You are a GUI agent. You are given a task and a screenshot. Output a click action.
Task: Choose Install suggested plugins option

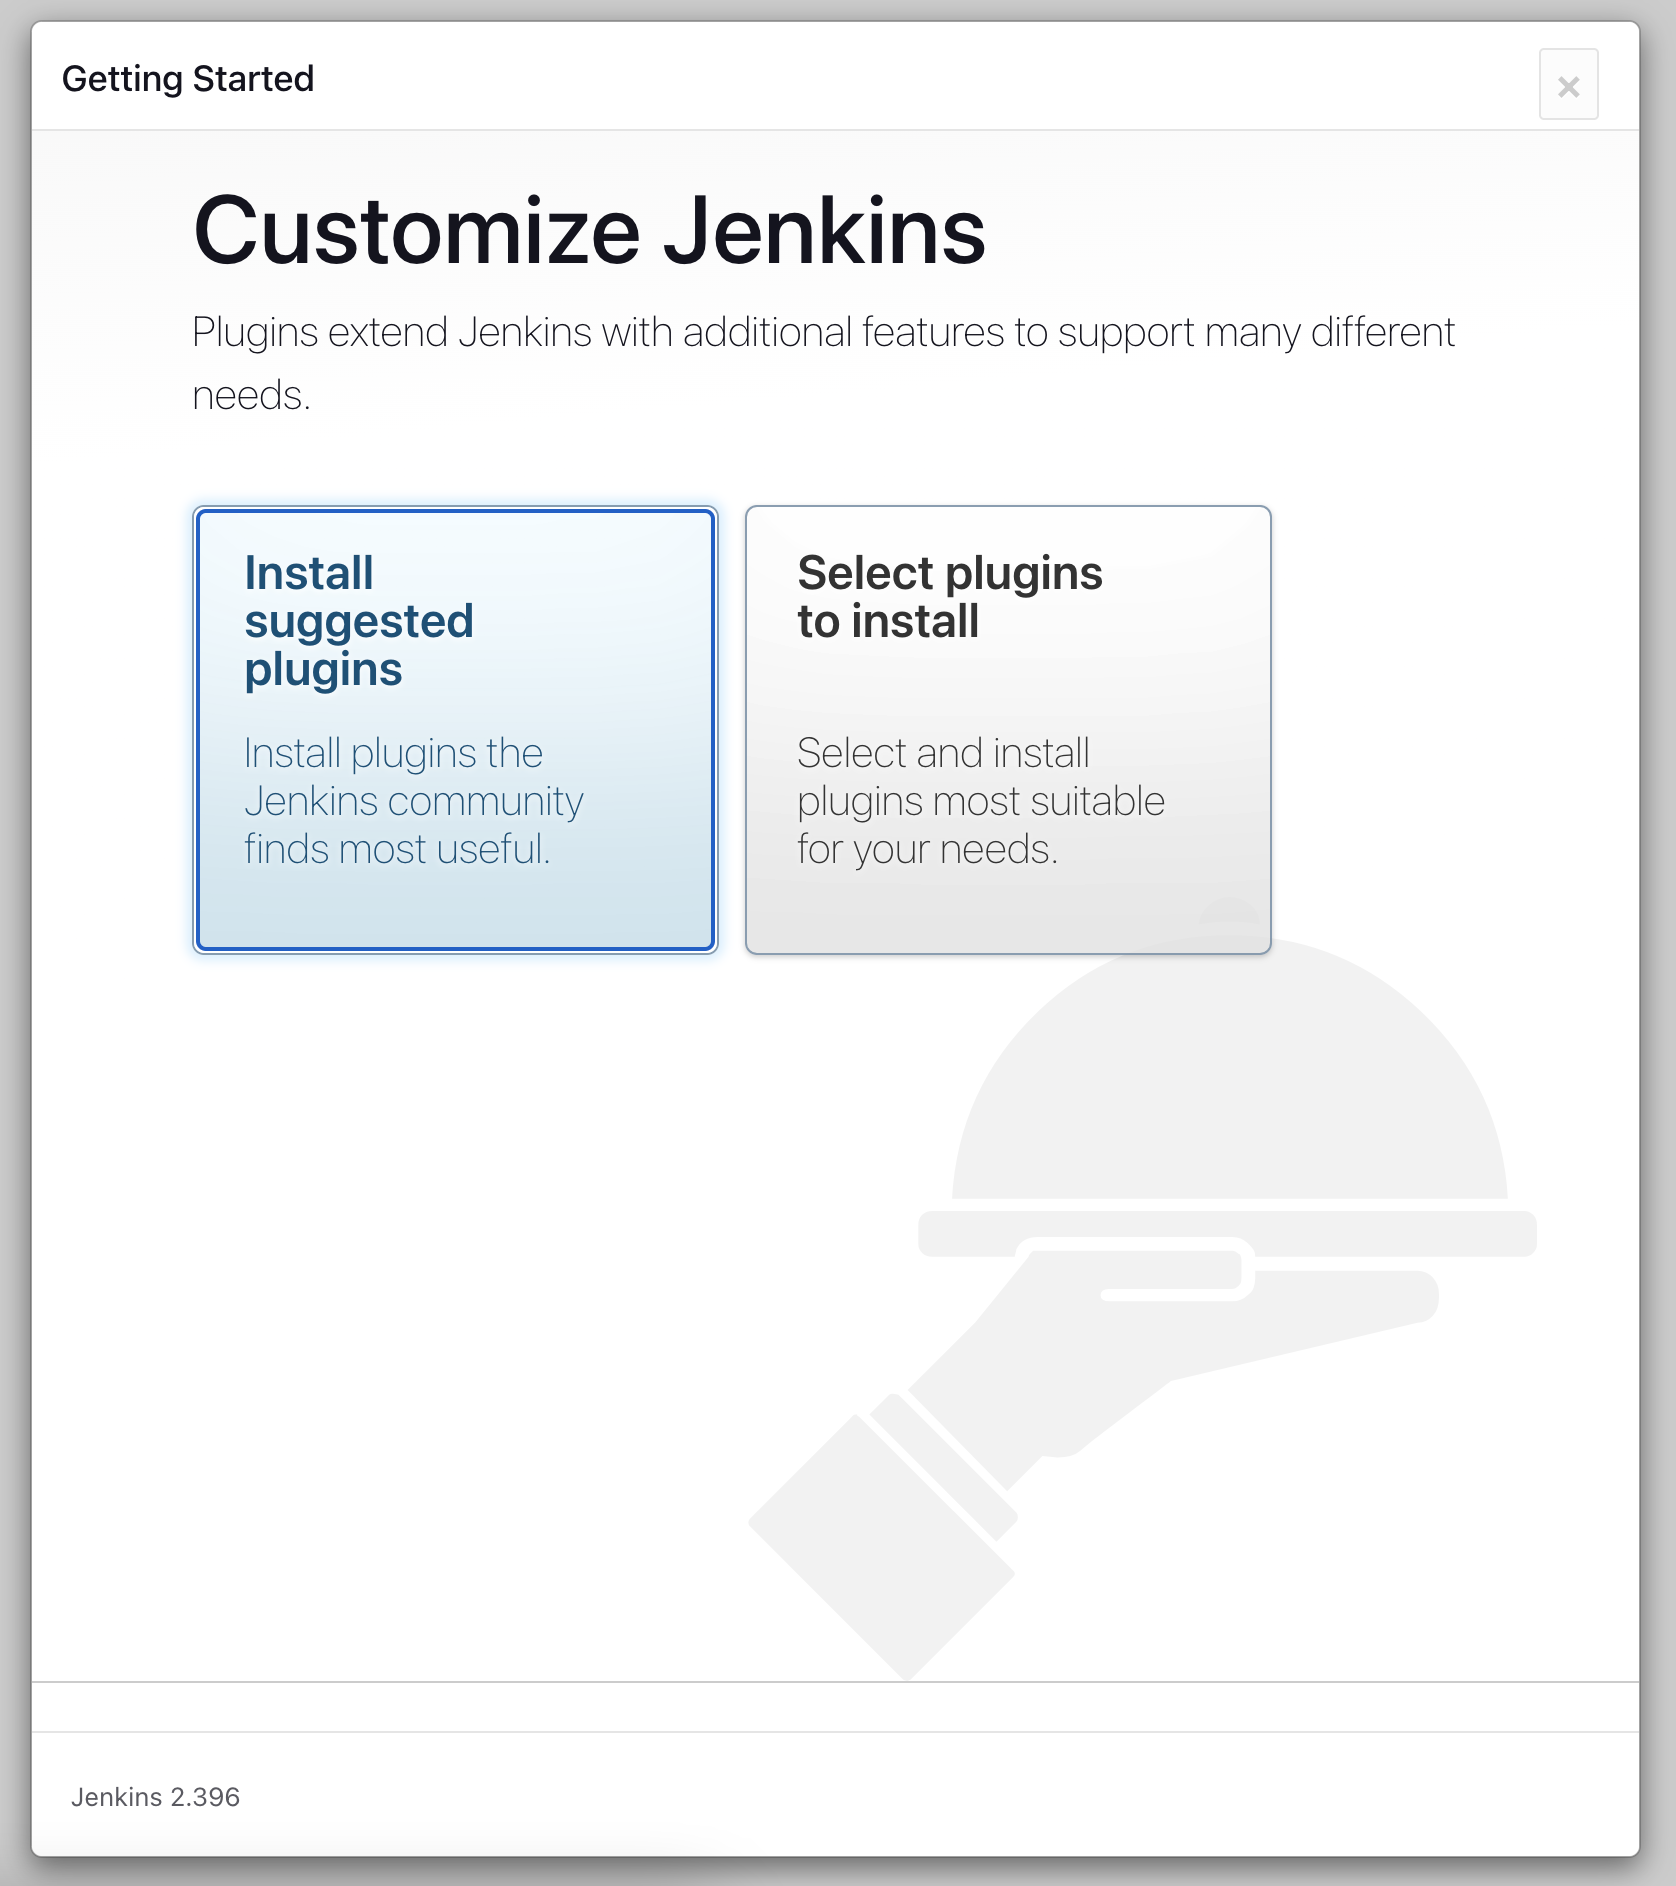coord(455,730)
